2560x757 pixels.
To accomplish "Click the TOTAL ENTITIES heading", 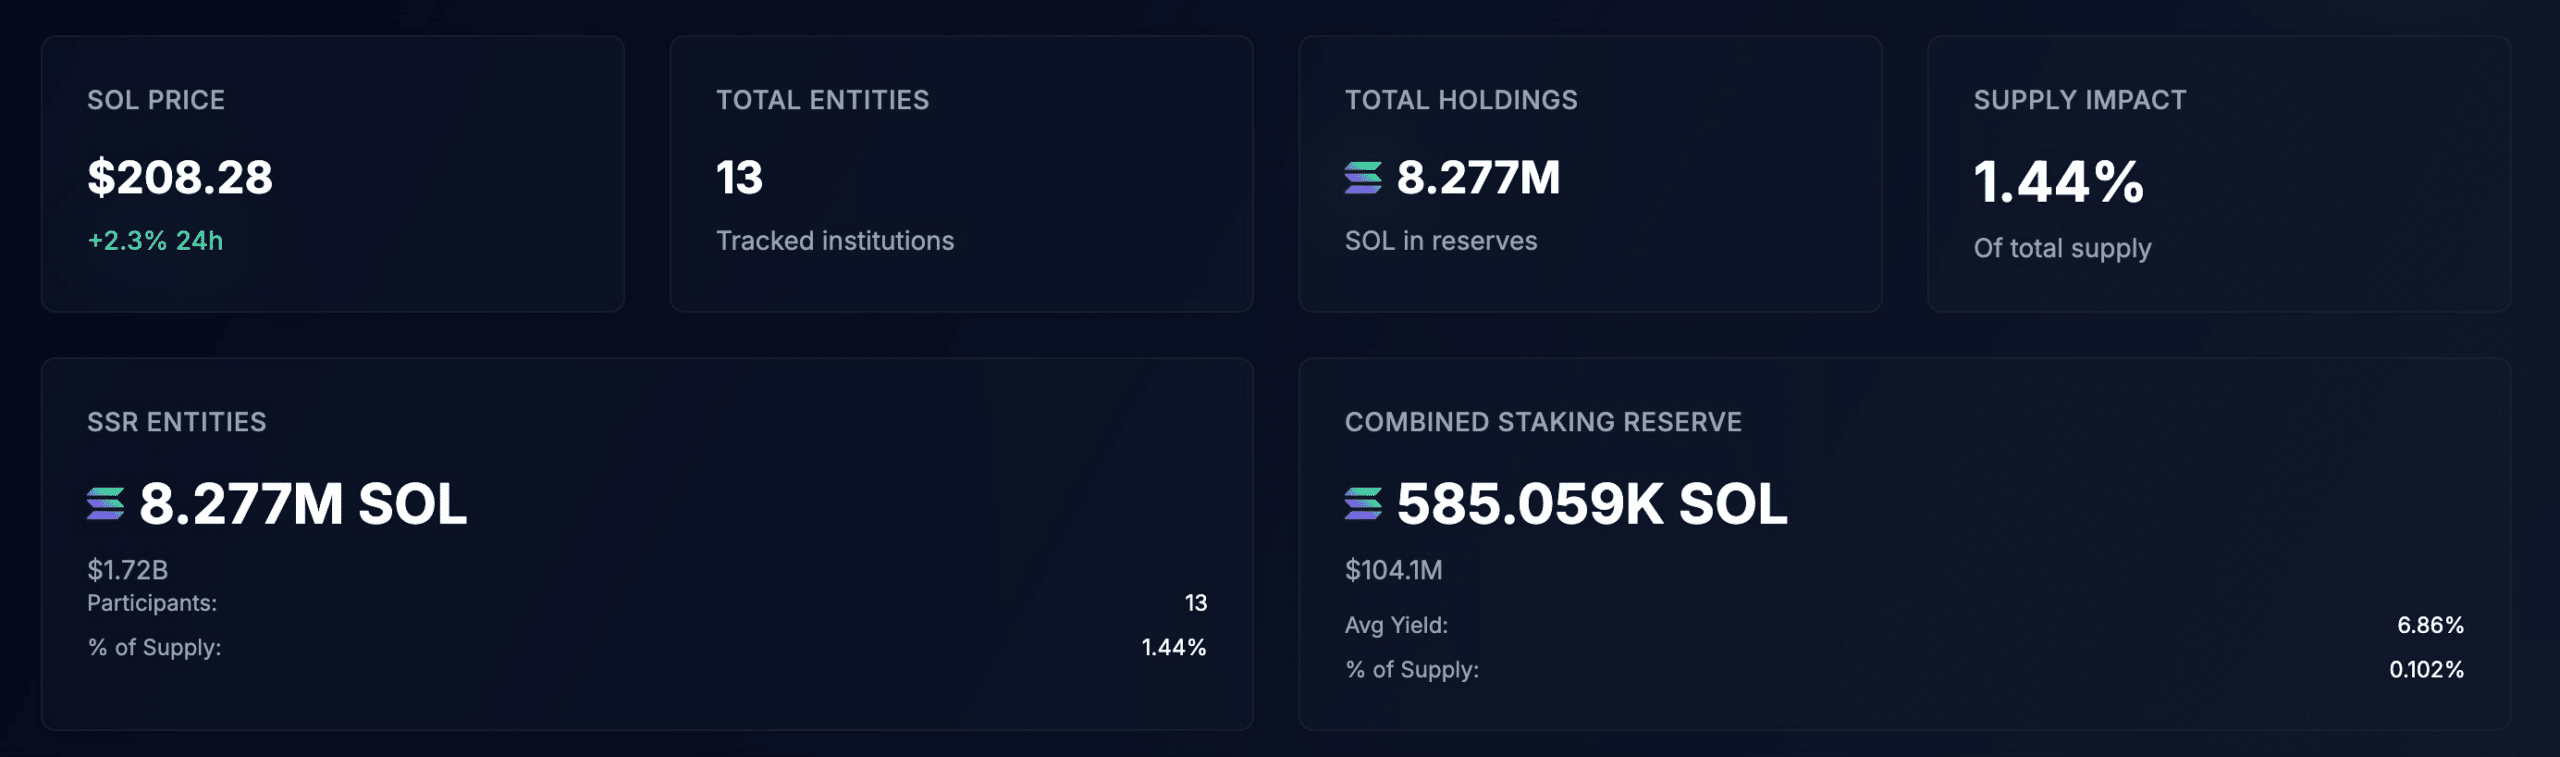I will tap(822, 100).
